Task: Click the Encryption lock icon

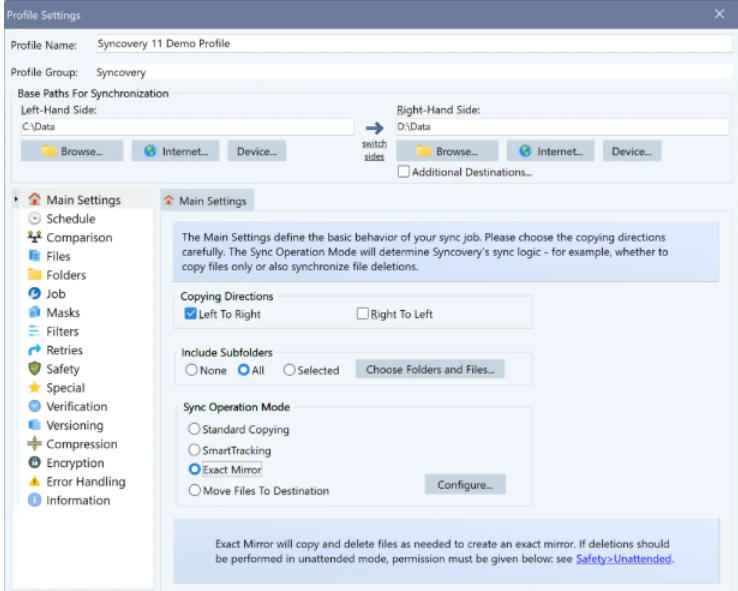Action: tap(34, 463)
